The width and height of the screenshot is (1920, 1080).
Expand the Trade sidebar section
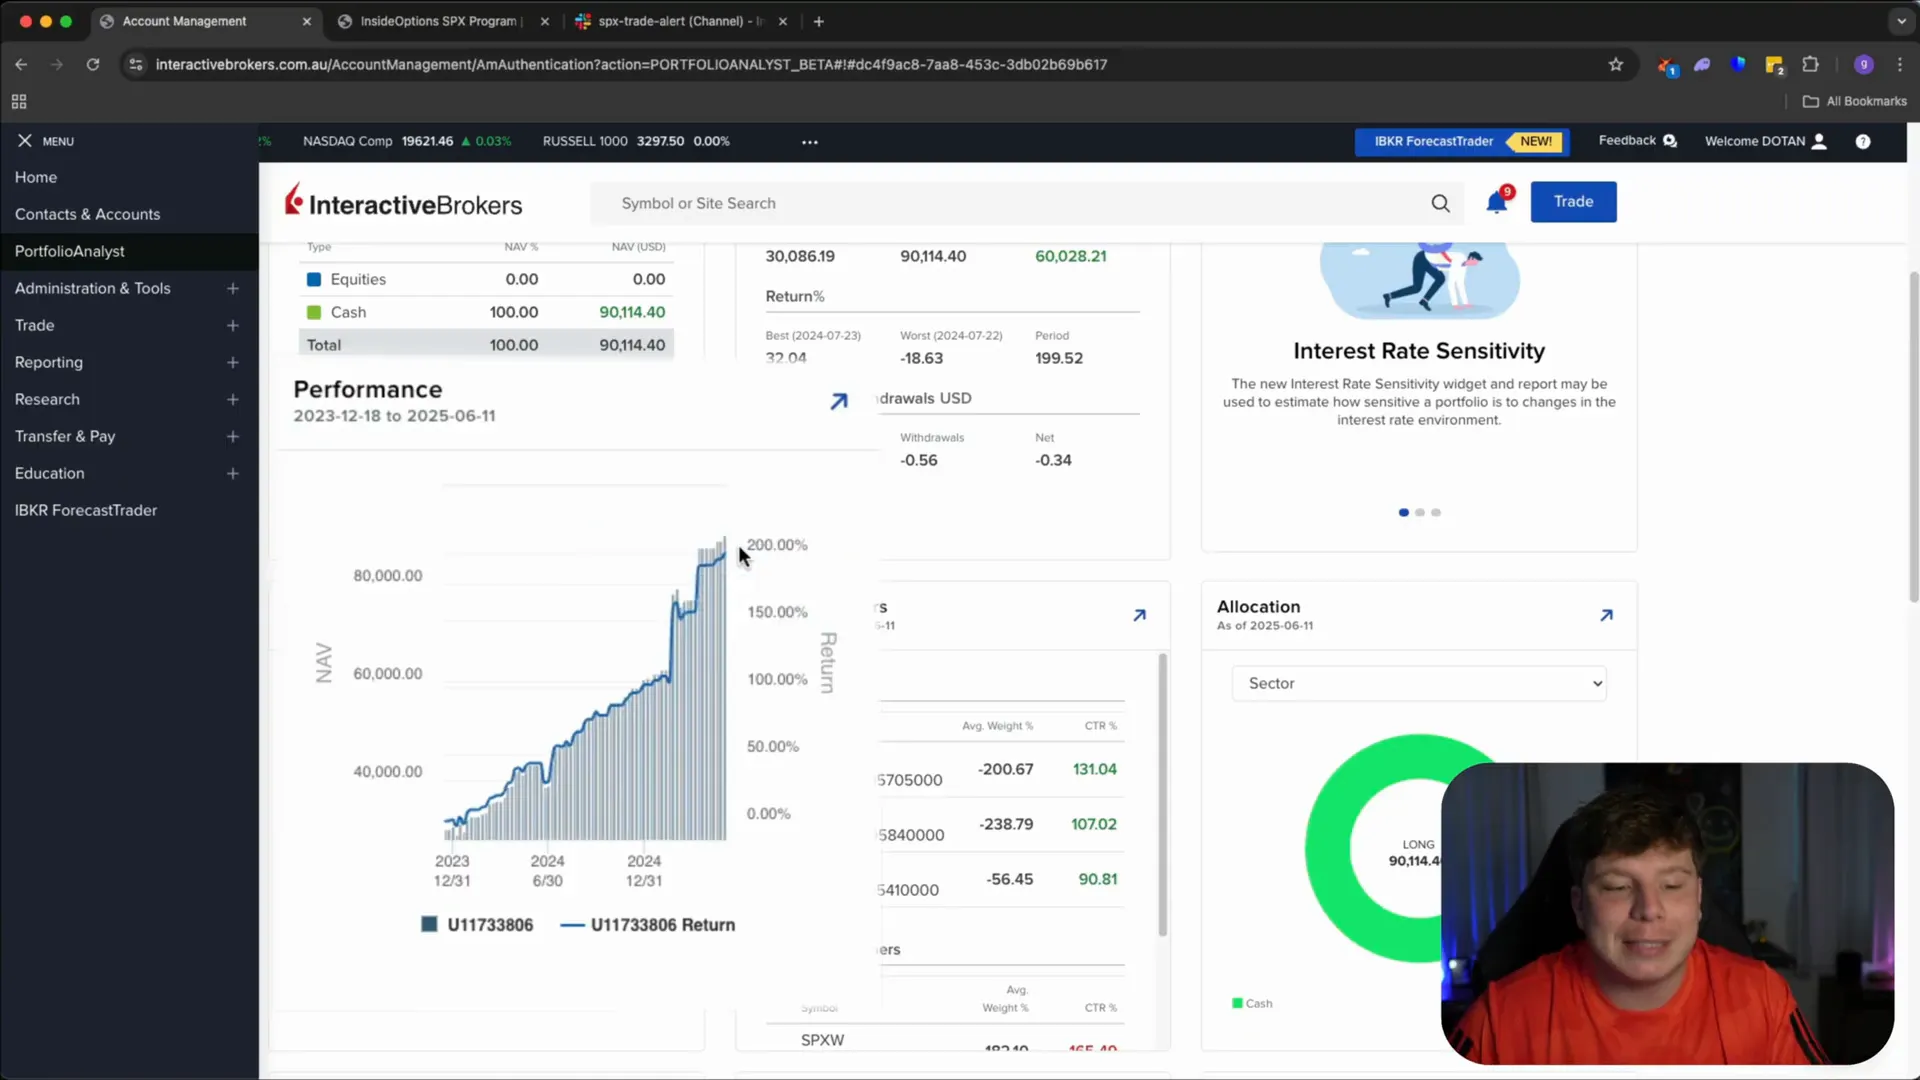coord(232,325)
